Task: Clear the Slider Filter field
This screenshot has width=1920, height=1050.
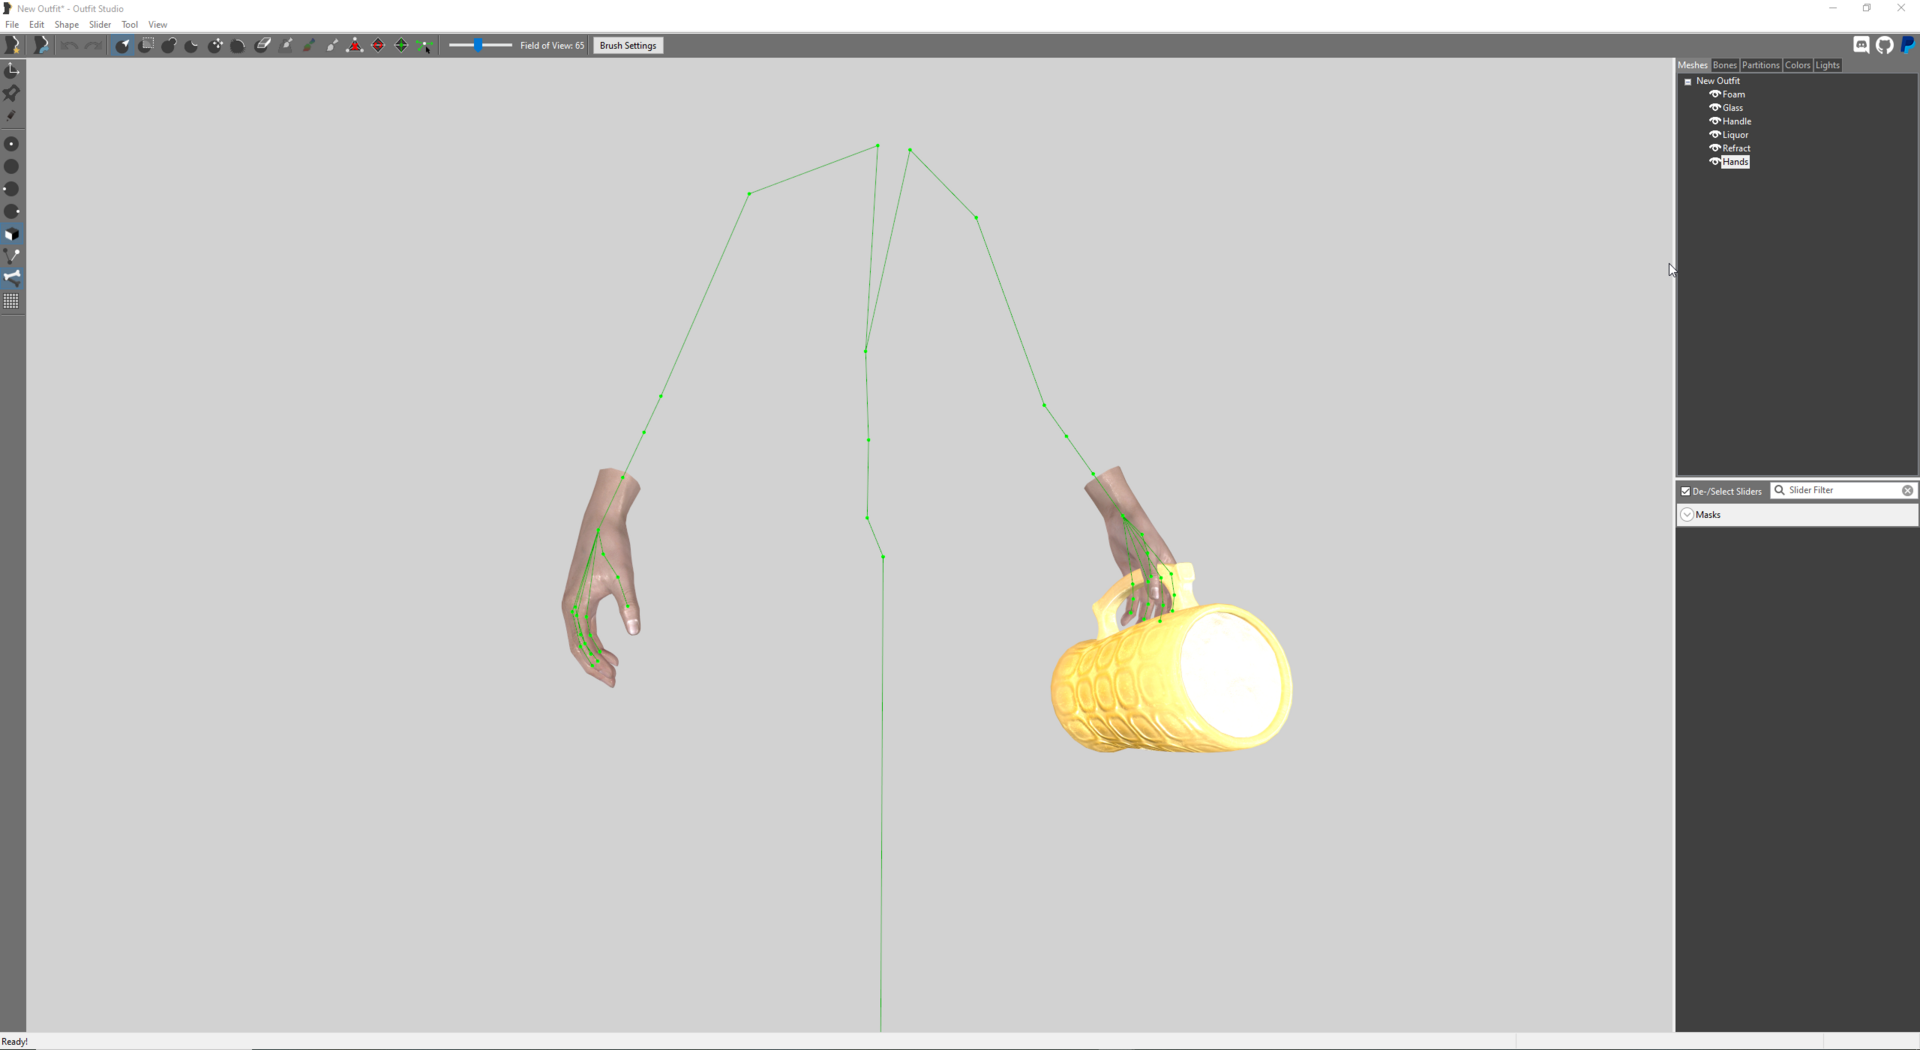Action: [x=1907, y=491]
